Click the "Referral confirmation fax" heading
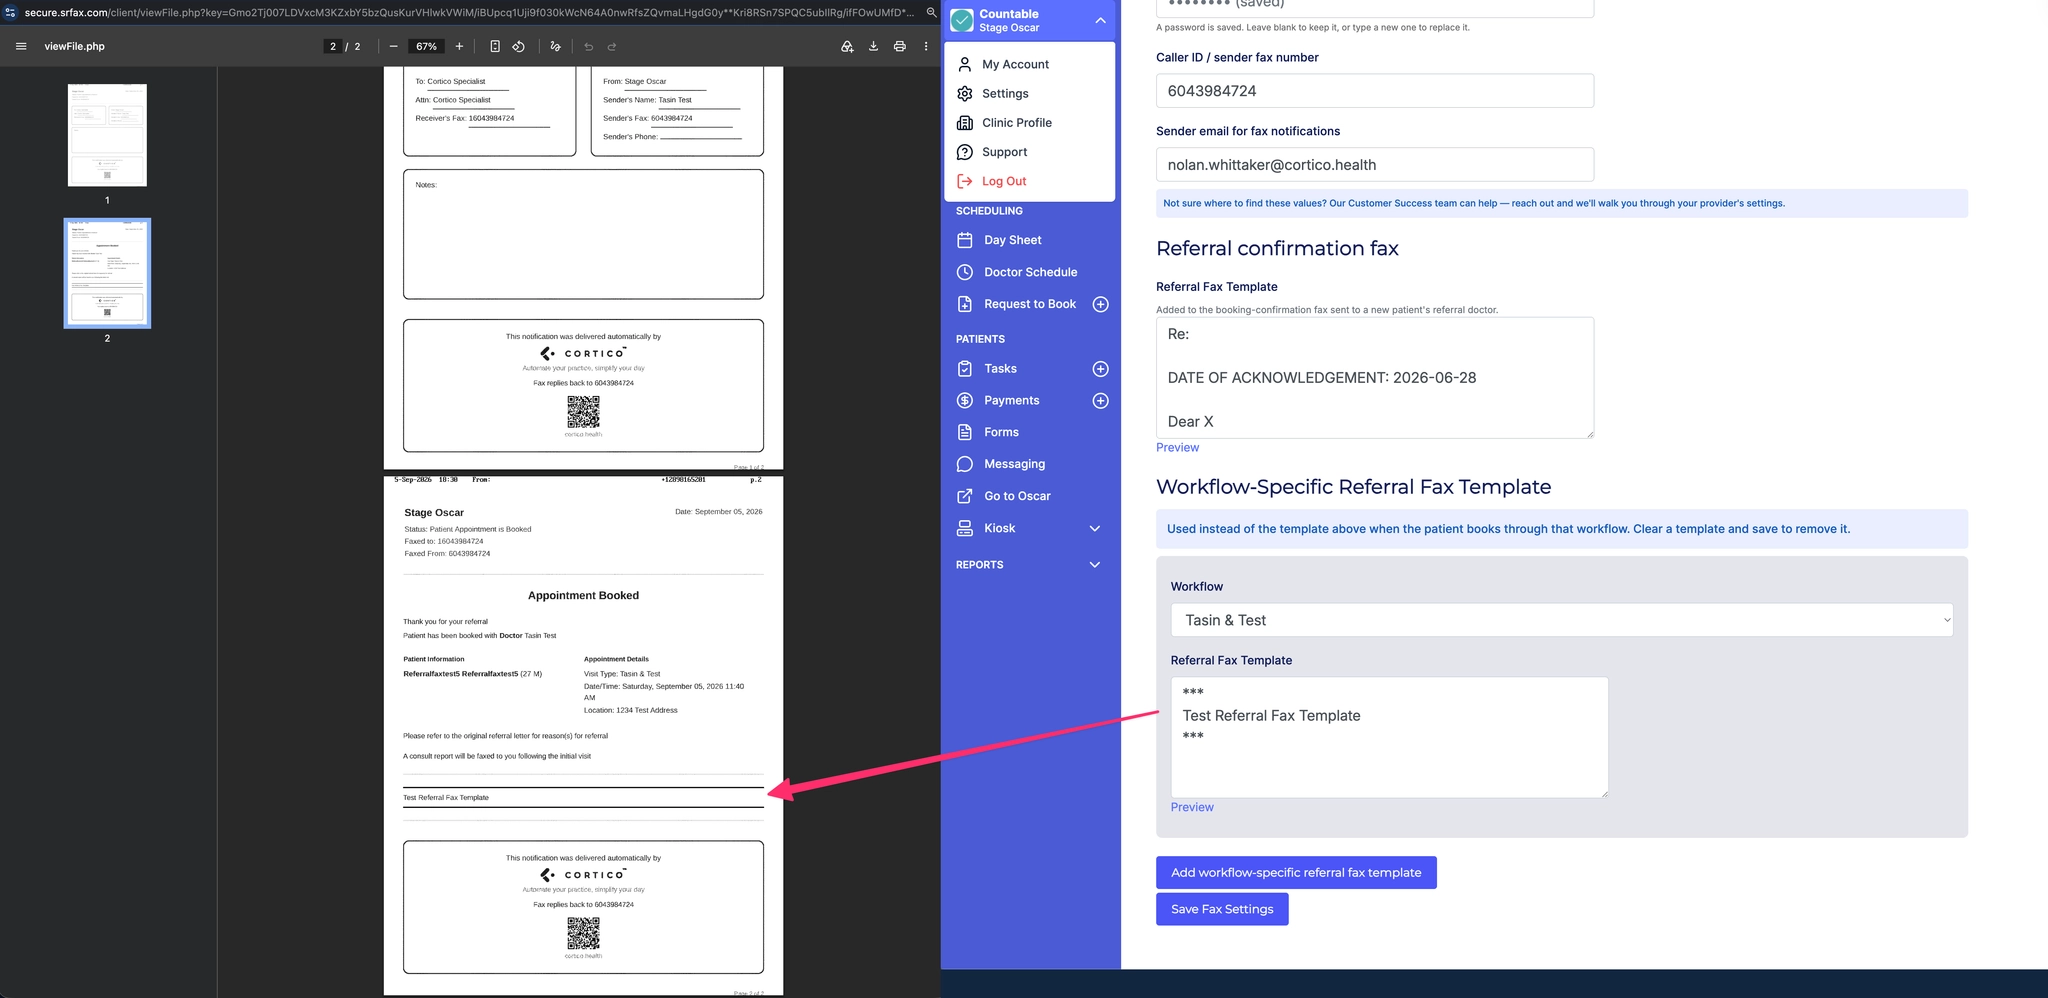The height and width of the screenshot is (998, 2048). (x=1277, y=248)
